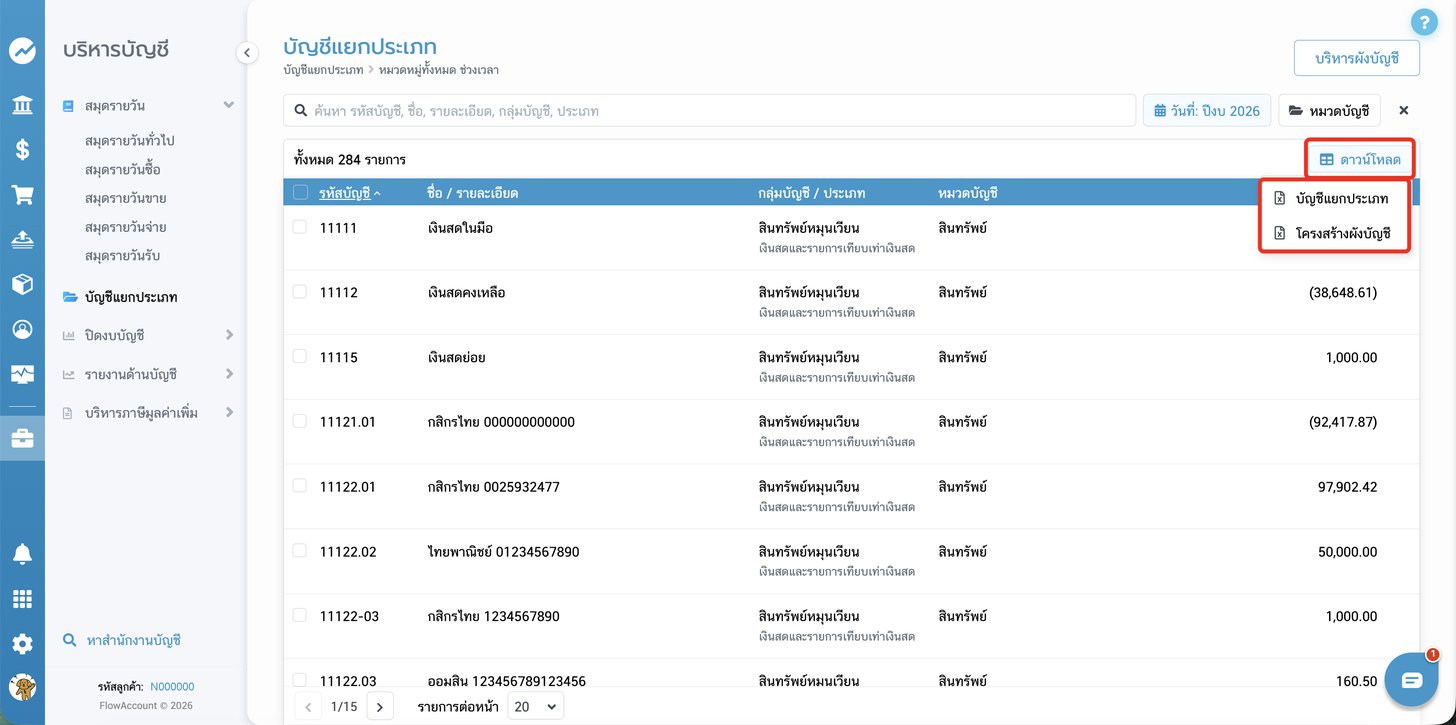The width and height of the screenshot is (1456, 725).
Task: Click the หมวดบัญชี filter button
Action: coord(1329,110)
